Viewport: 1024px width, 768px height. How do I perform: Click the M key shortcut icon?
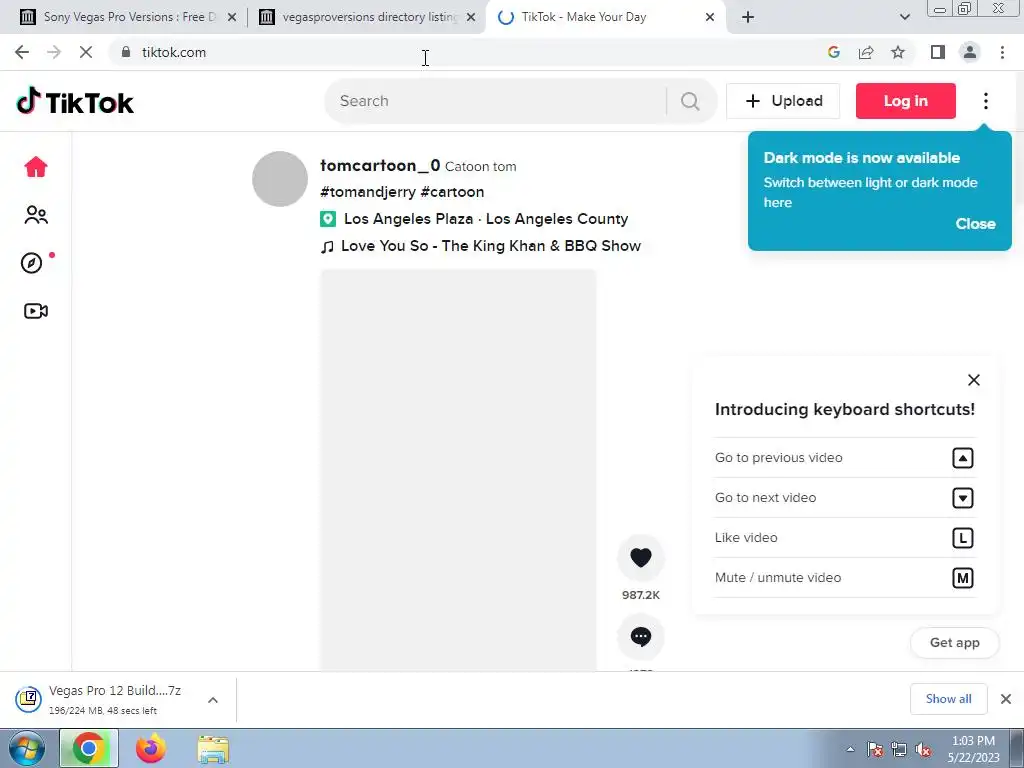click(963, 578)
